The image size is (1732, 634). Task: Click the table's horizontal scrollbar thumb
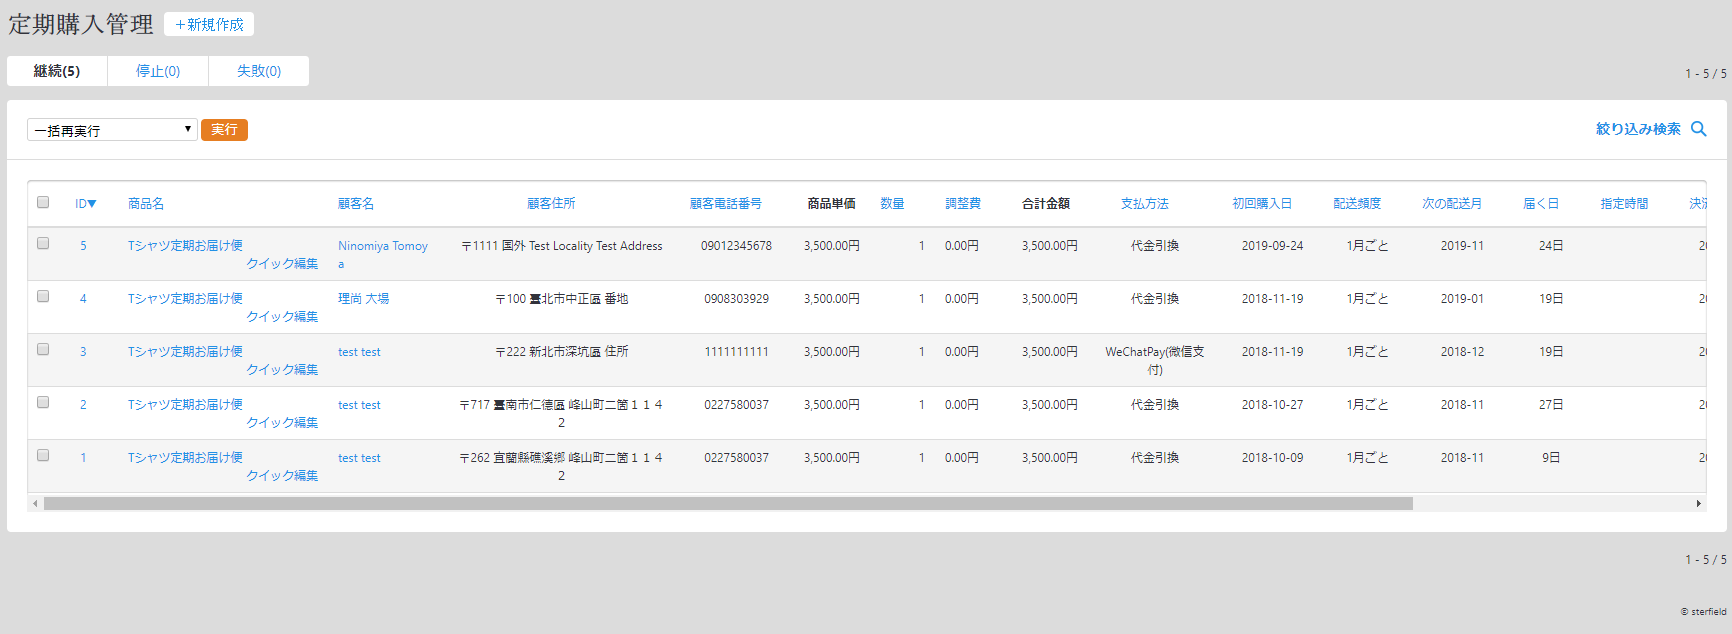[x=728, y=504]
